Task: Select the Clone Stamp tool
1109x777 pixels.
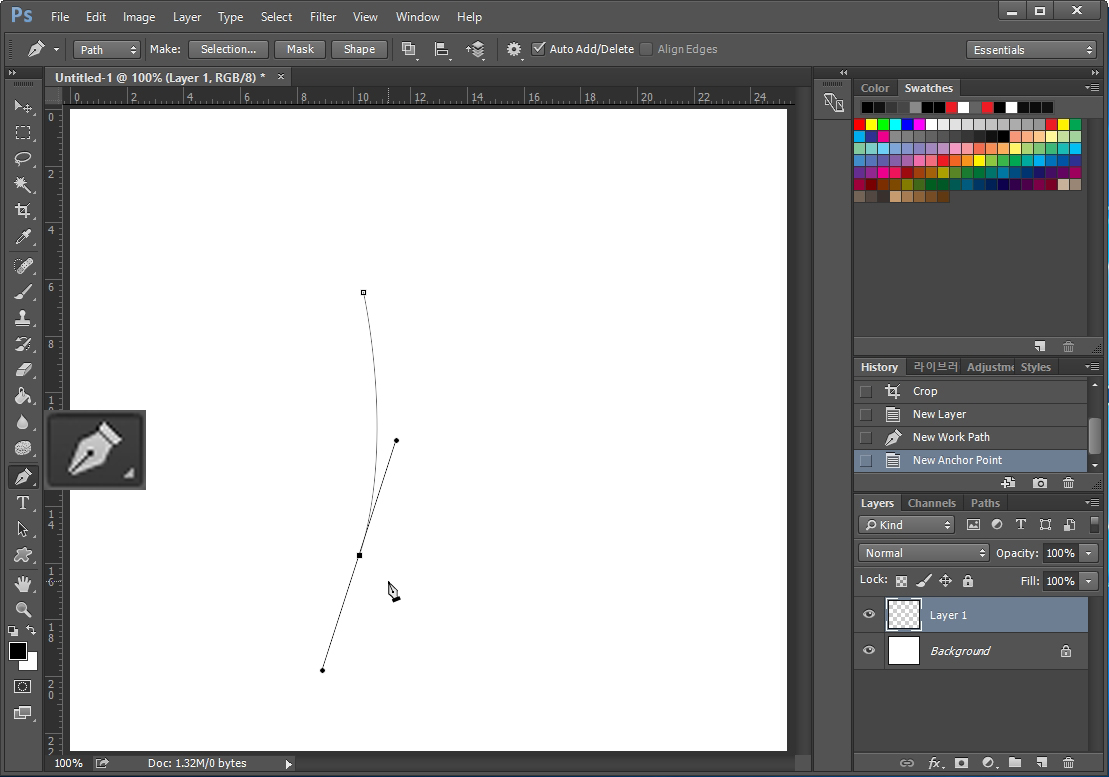Action: click(23, 318)
